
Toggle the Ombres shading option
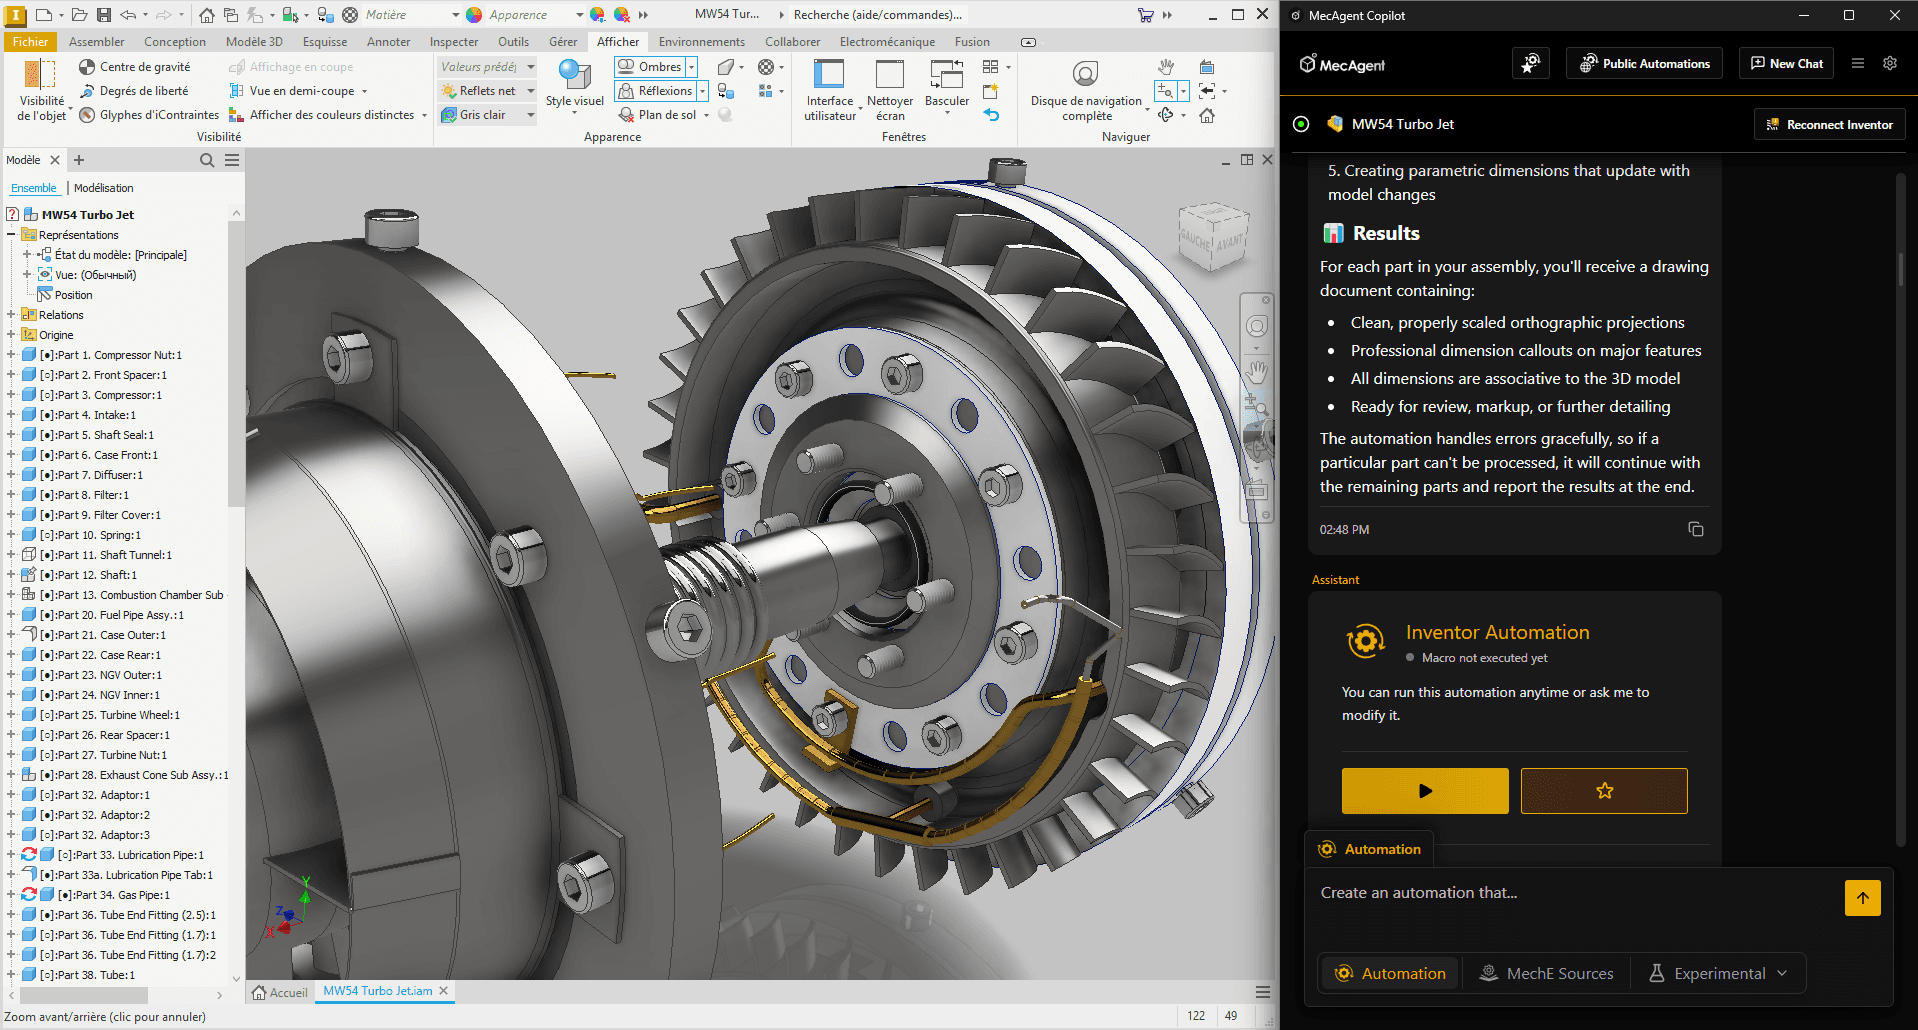pos(650,66)
